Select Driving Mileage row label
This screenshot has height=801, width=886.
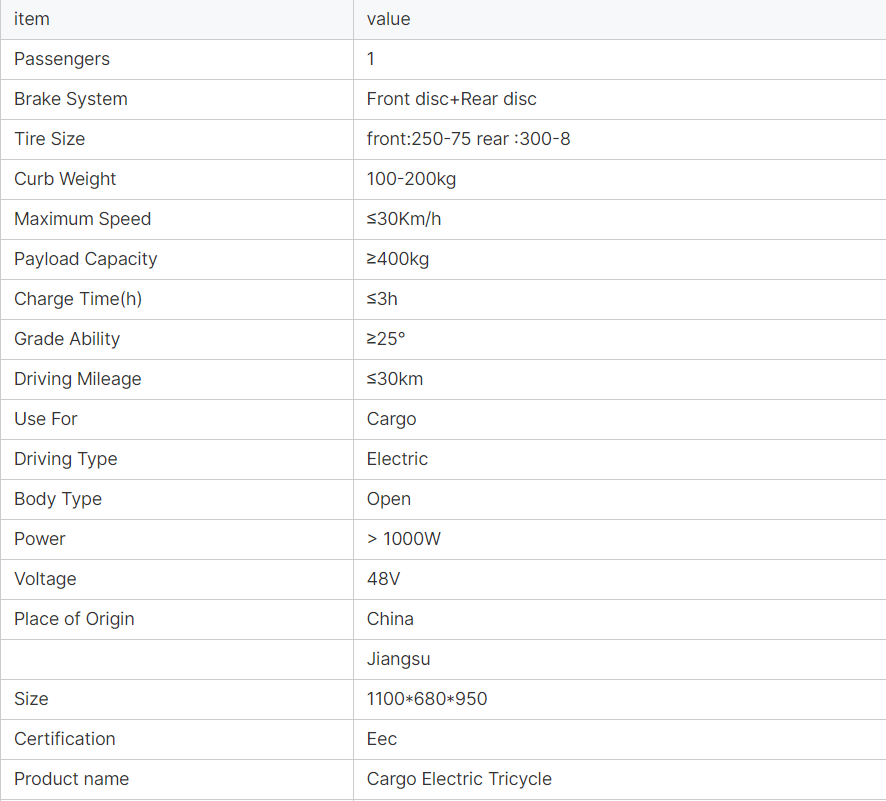77,379
